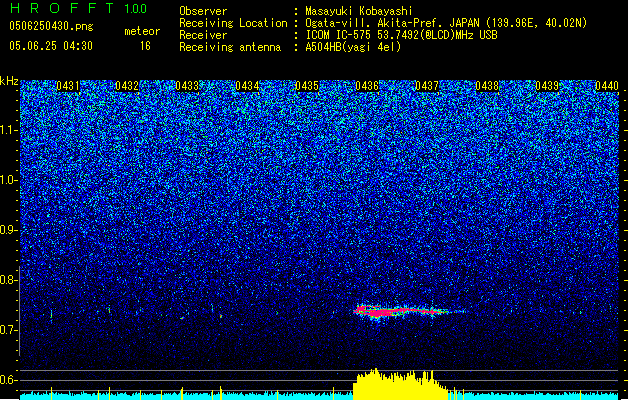Click the 0436 time marker

(x=367, y=86)
